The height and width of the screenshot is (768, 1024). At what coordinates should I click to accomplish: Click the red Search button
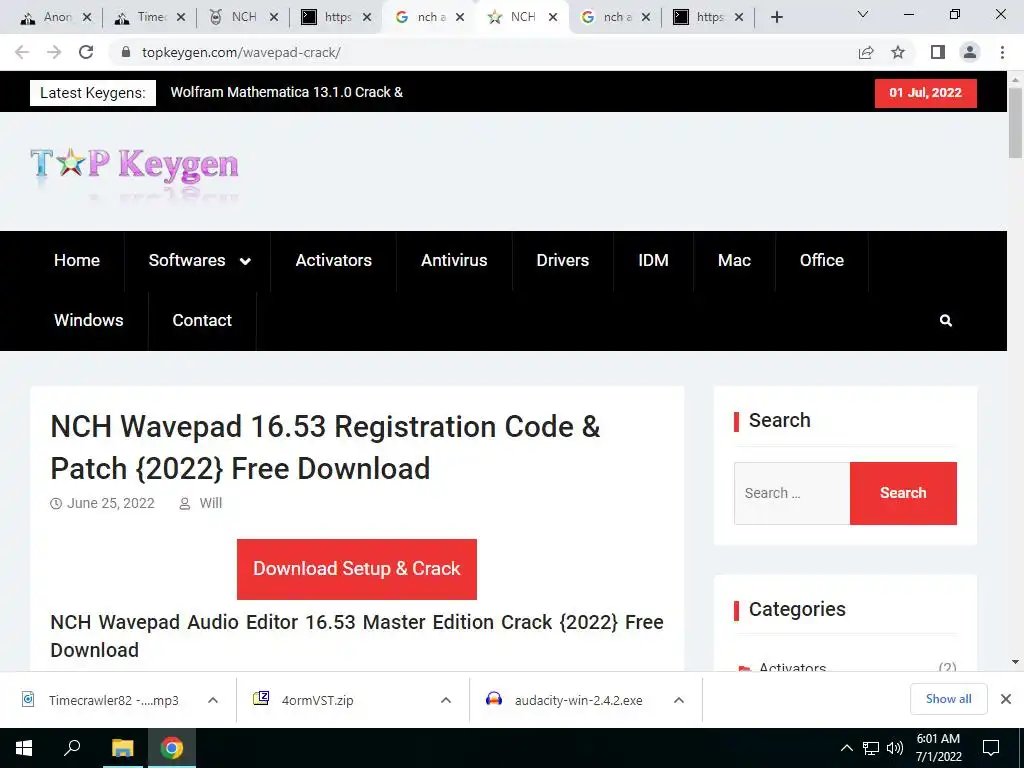(903, 493)
